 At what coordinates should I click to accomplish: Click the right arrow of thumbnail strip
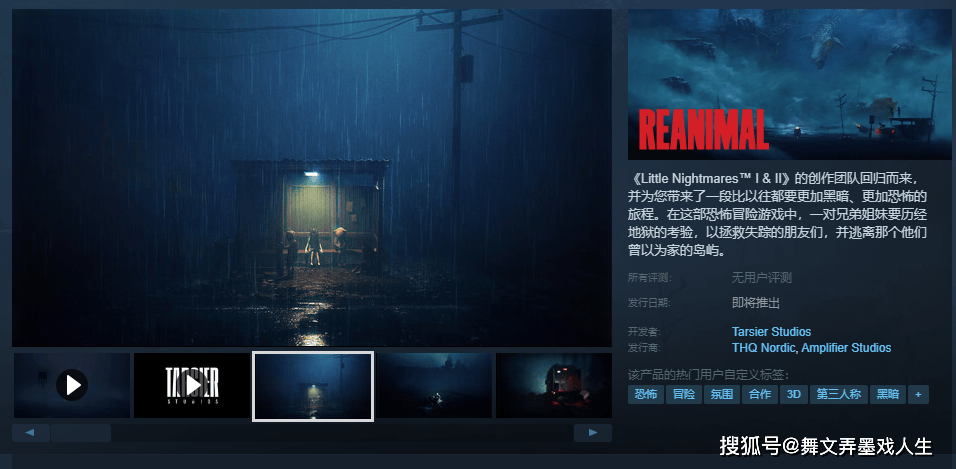point(593,433)
